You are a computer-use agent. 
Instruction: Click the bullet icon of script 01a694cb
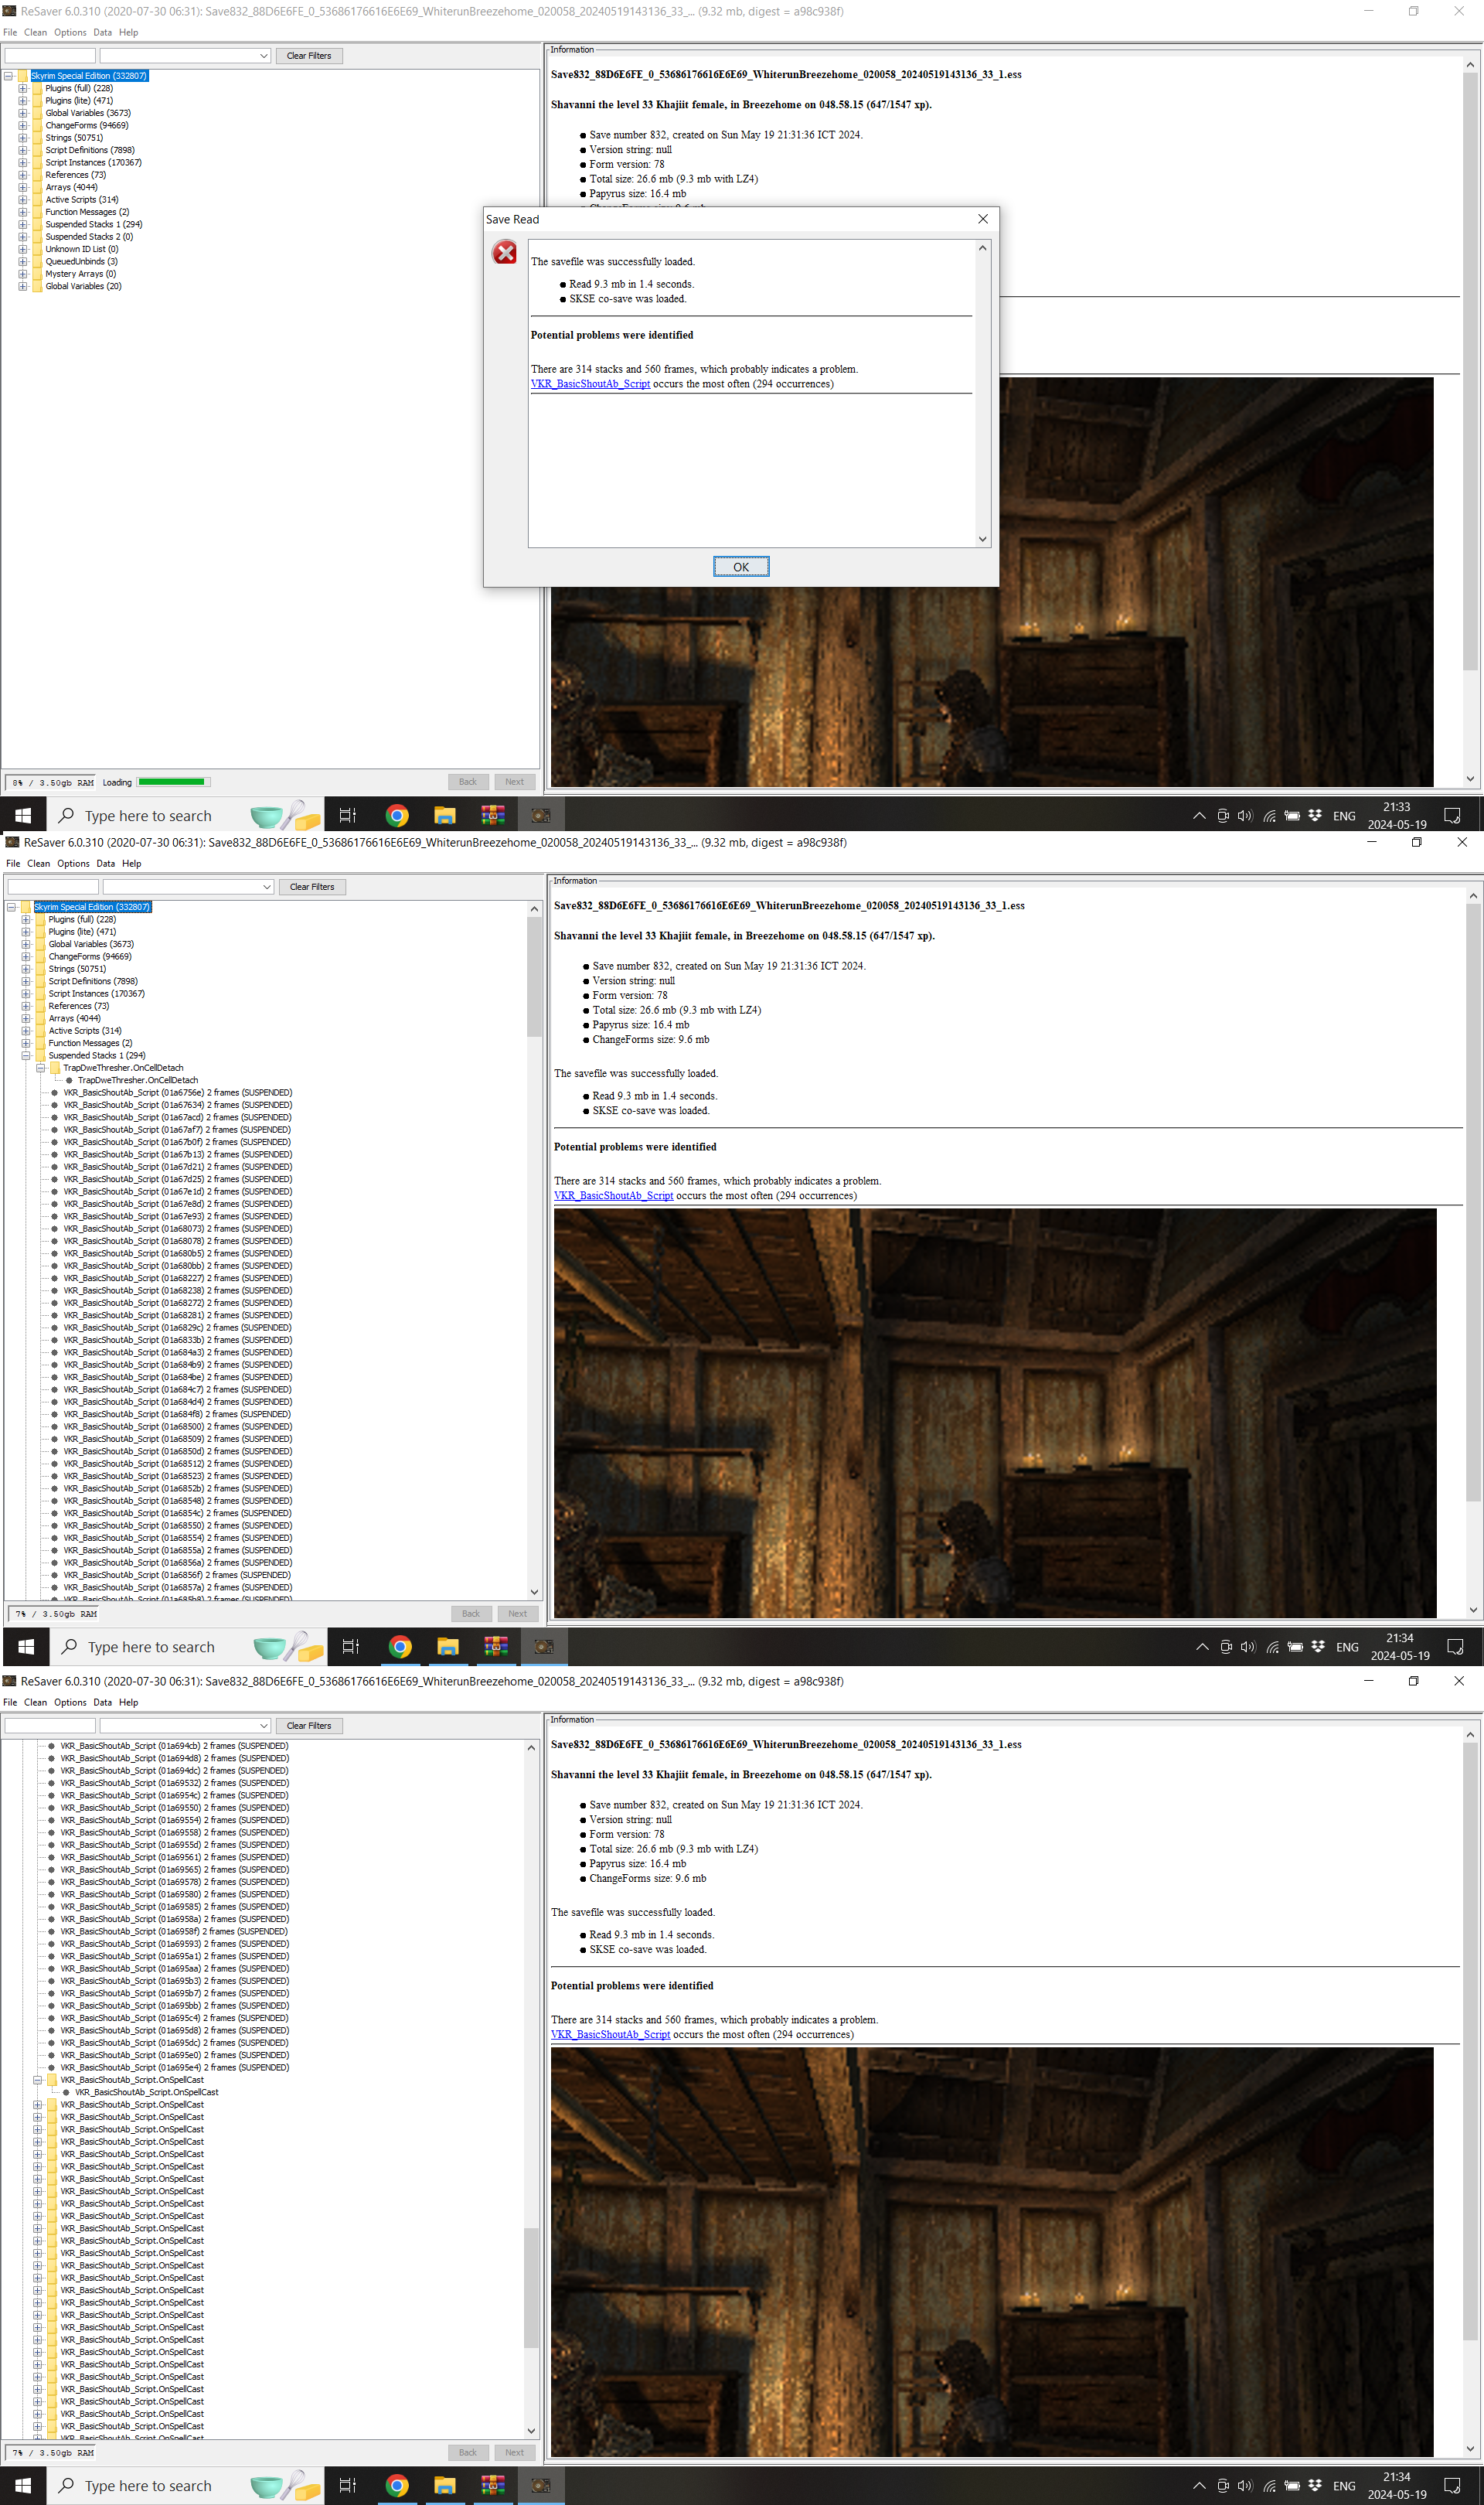(52, 1746)
